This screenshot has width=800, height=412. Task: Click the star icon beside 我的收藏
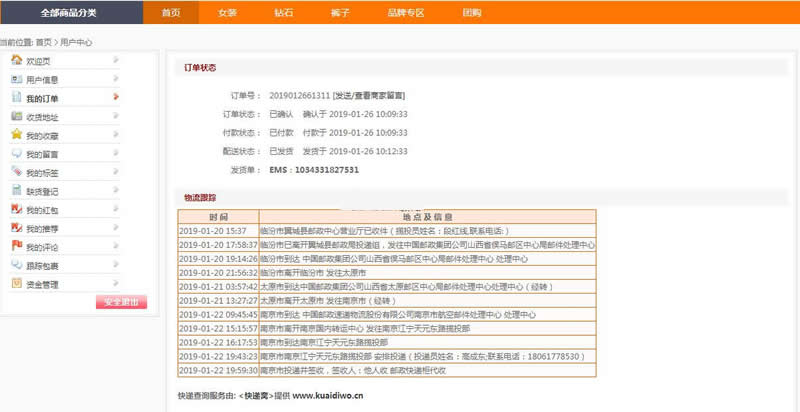pos(16,134)
